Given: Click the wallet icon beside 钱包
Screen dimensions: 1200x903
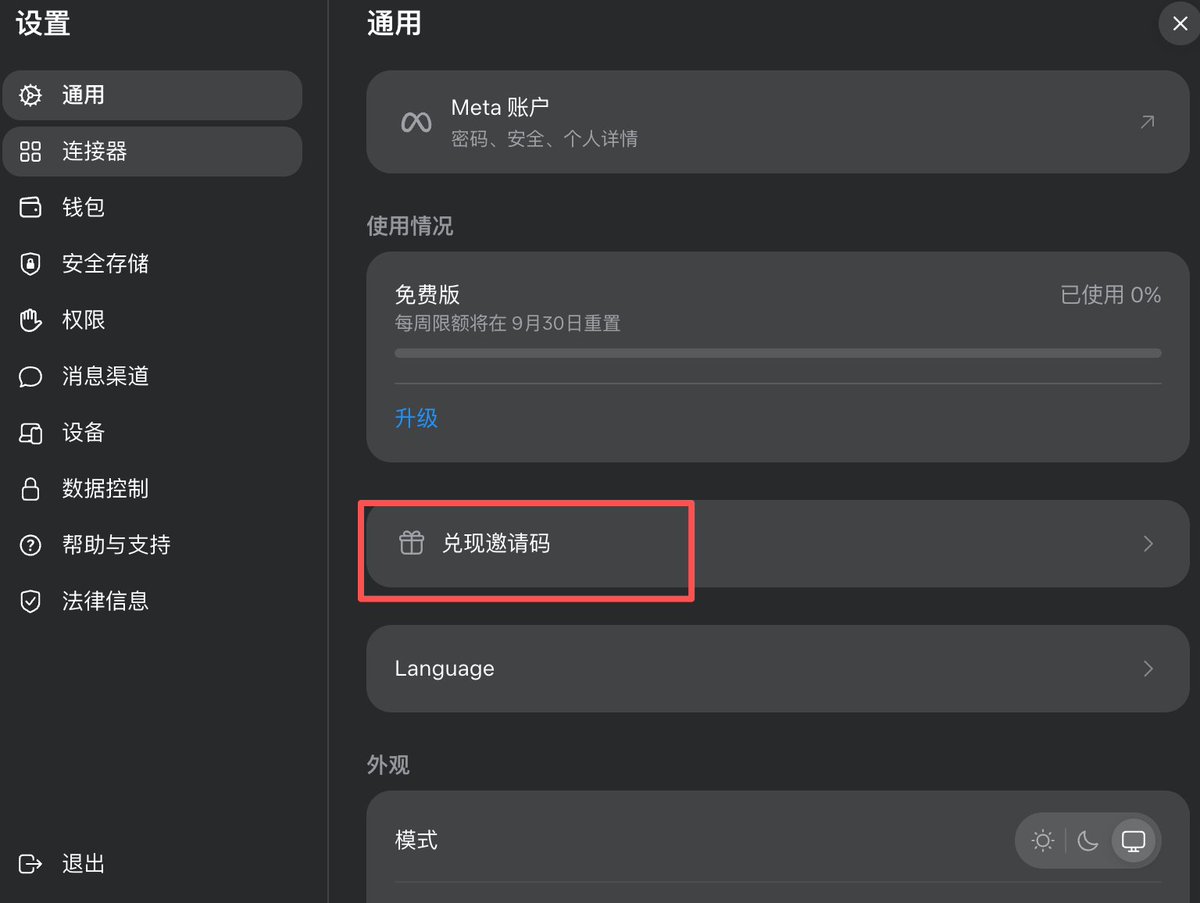Looking at the screenshot, I should (x=31, y=207).
